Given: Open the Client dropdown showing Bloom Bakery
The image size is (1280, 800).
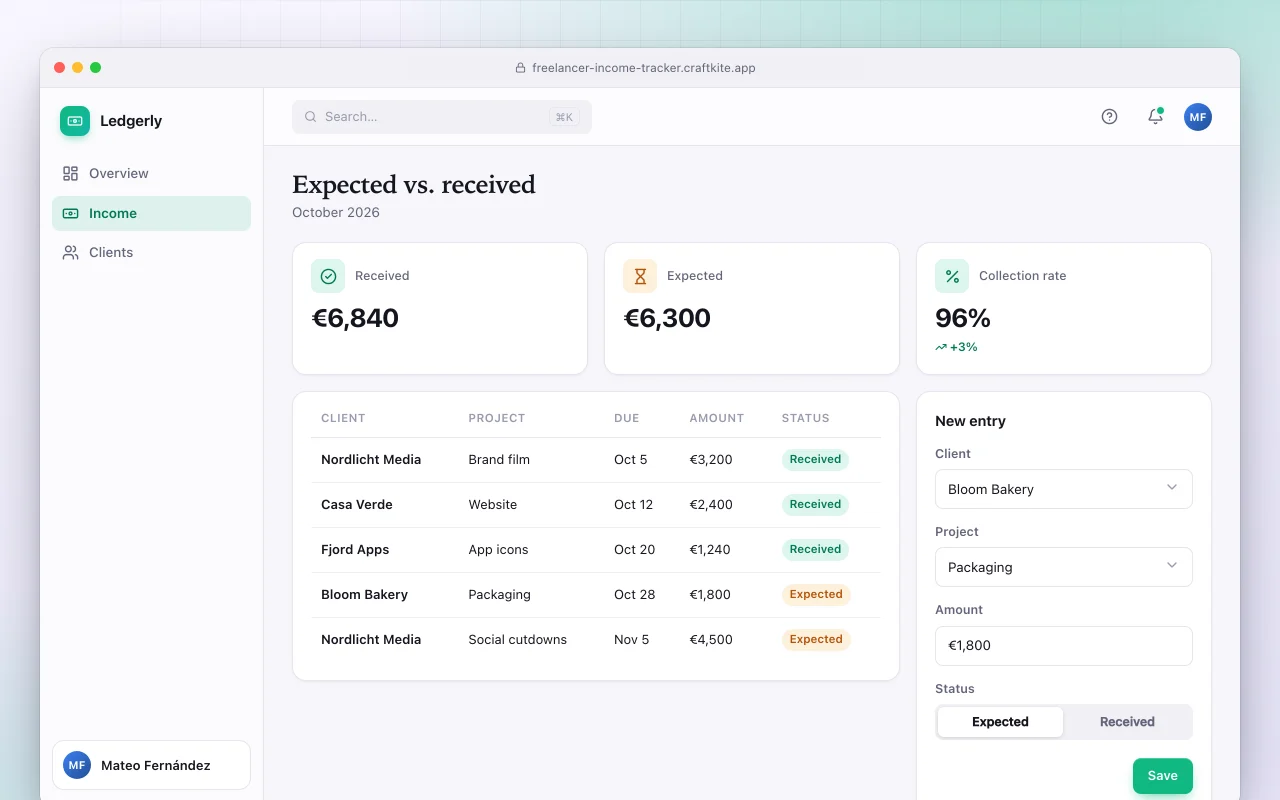Looking at the screenshot, I should 1064,489.
